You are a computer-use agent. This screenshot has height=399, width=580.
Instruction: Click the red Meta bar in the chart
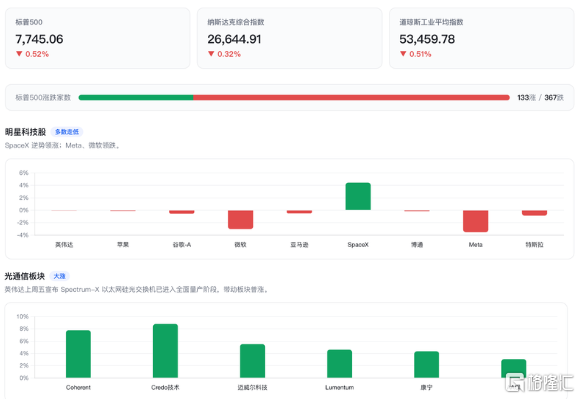476,221
